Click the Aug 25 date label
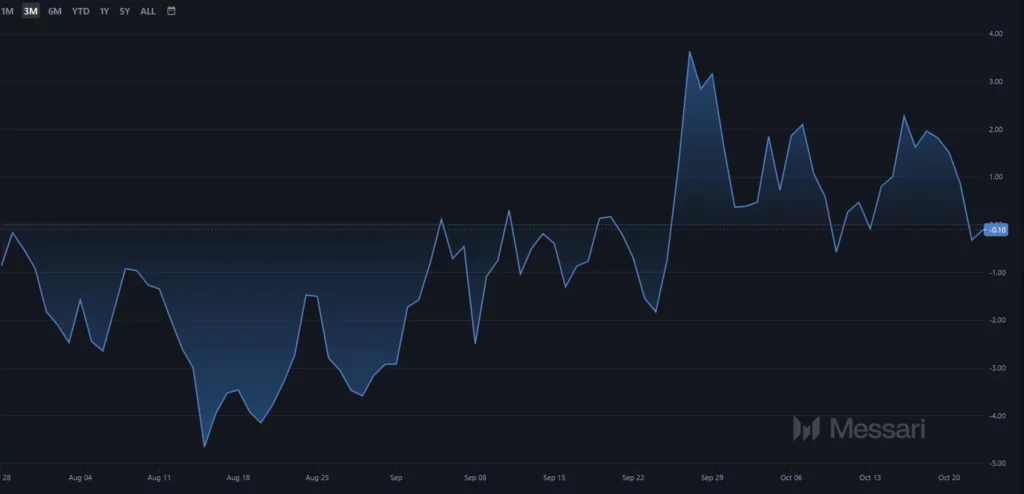This screenshot has width=1024, height=494. click(317, 478)
